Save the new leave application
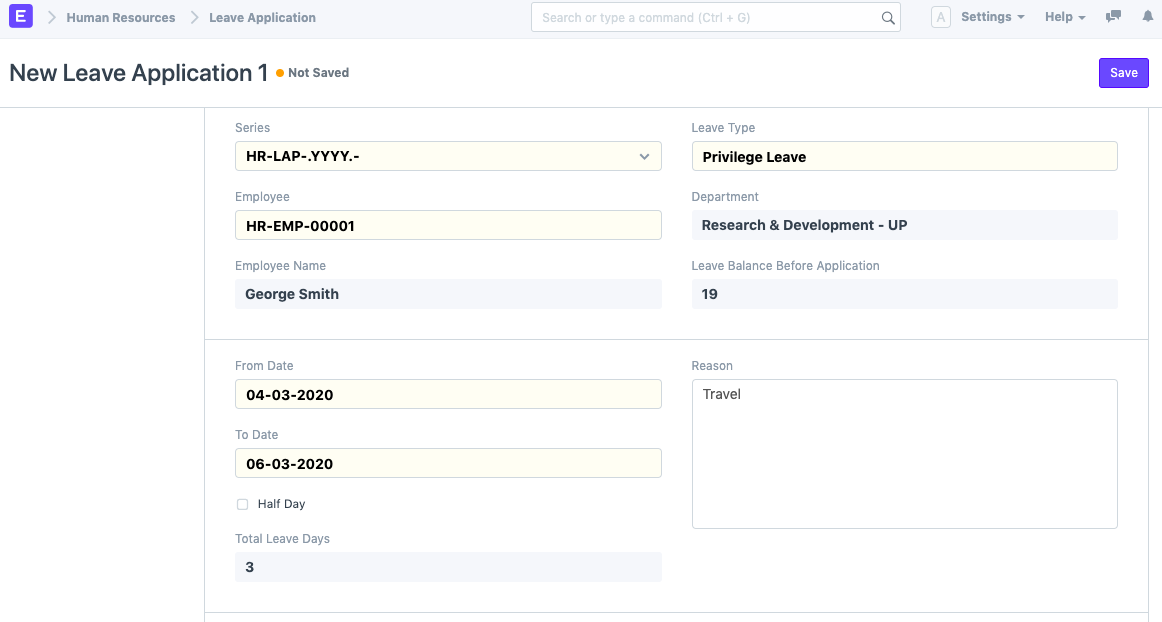This screenshot has height=622, width=1162. (x=1123, y=72)
